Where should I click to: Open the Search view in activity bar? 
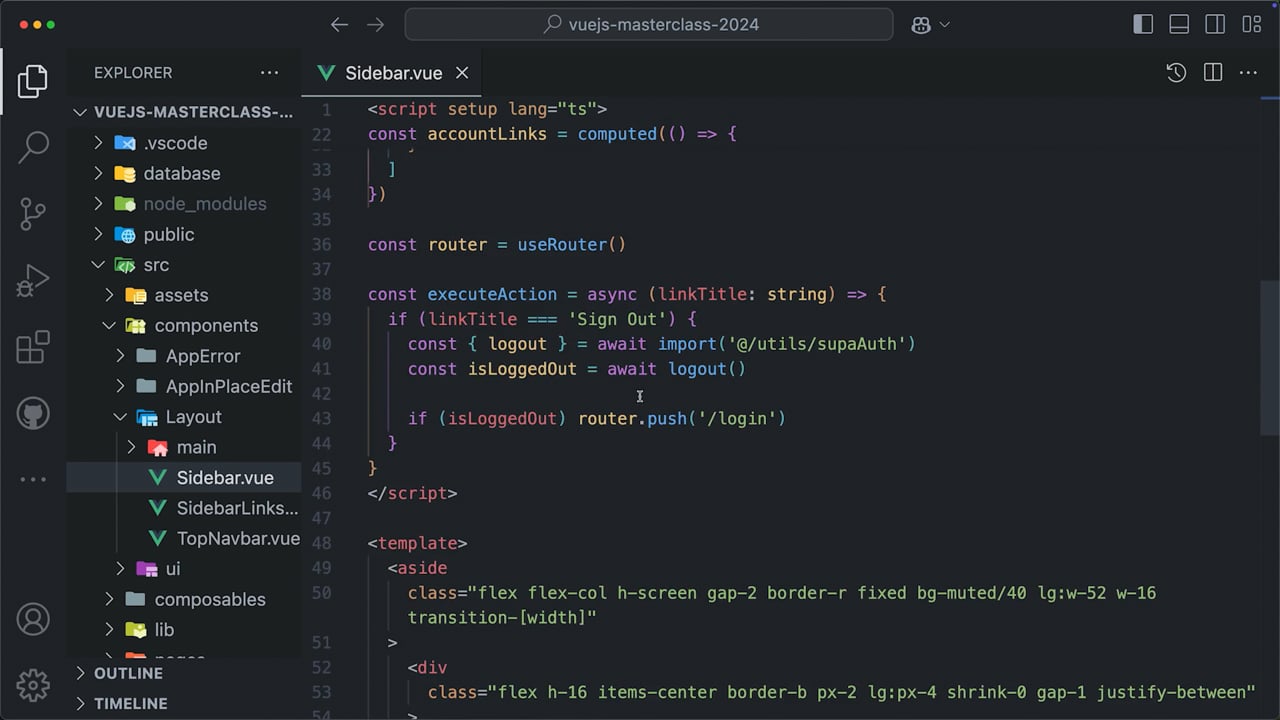33,147
